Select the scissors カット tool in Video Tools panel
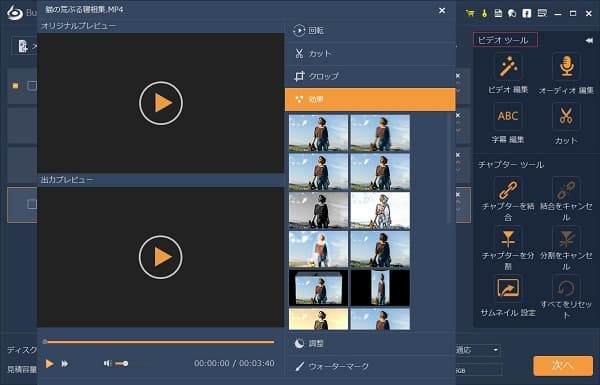Screen dimensions: 600x385 (566, 116)
